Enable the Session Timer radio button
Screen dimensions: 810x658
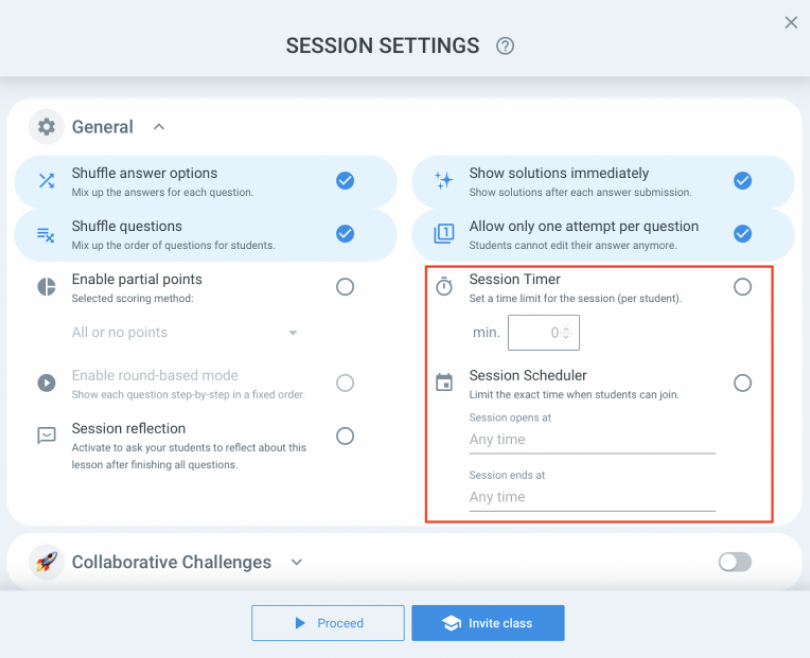[742, 287]
